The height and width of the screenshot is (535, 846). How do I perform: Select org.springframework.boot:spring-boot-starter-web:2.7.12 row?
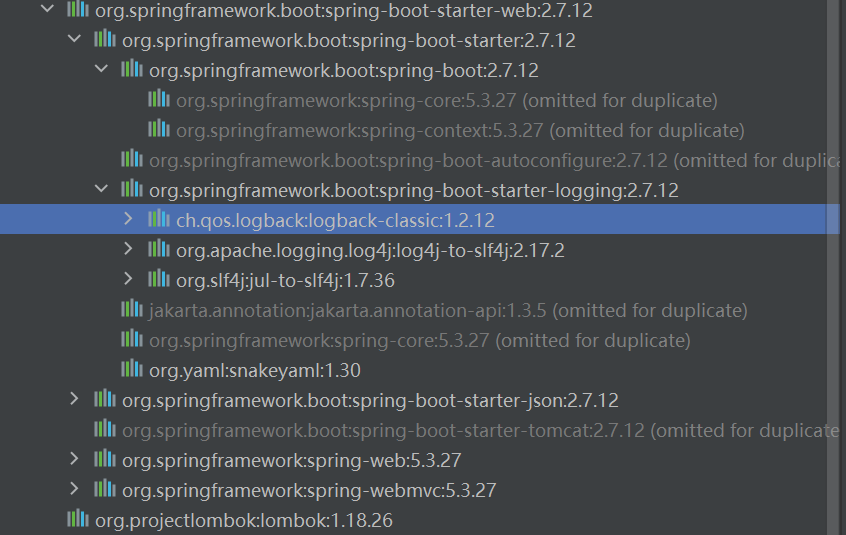pos(420,10)
